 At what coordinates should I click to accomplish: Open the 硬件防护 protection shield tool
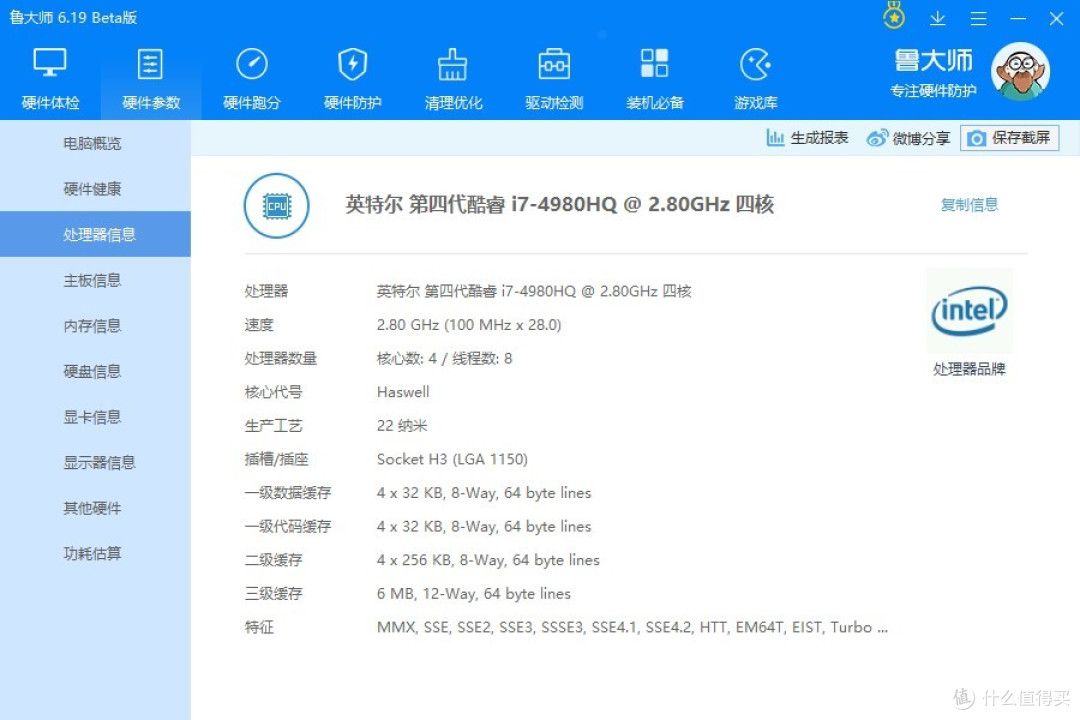pyautogui.click(x=352, y=75)
